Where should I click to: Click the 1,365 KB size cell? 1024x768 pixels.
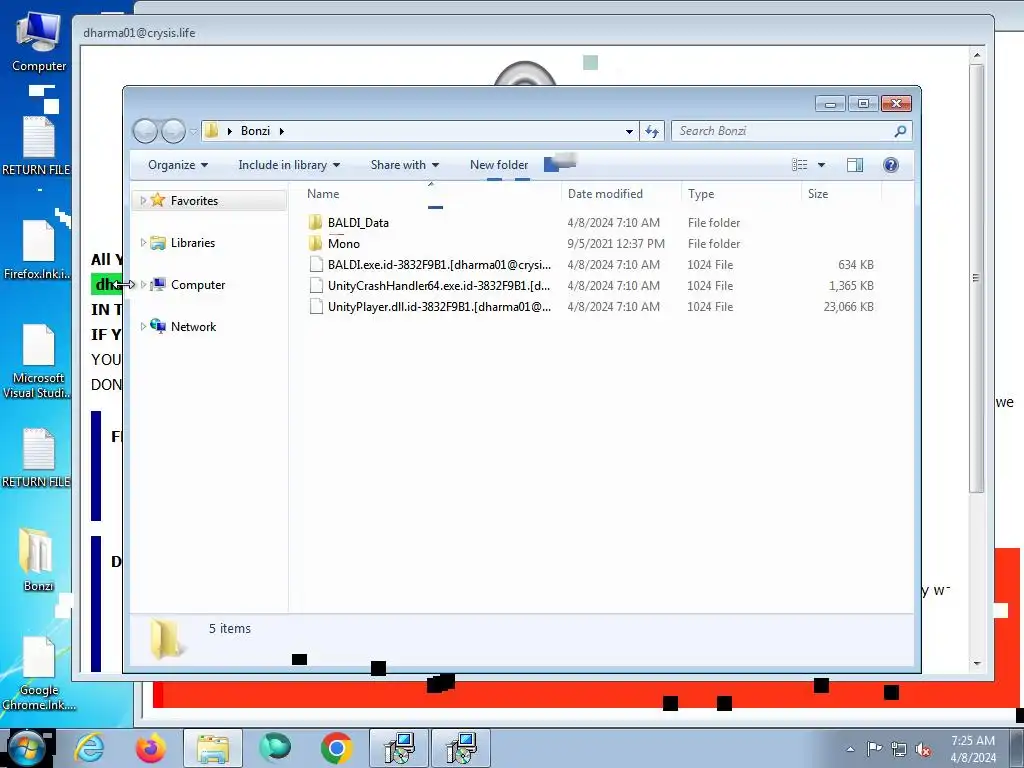pyautogui.click(x=851, y=285)
